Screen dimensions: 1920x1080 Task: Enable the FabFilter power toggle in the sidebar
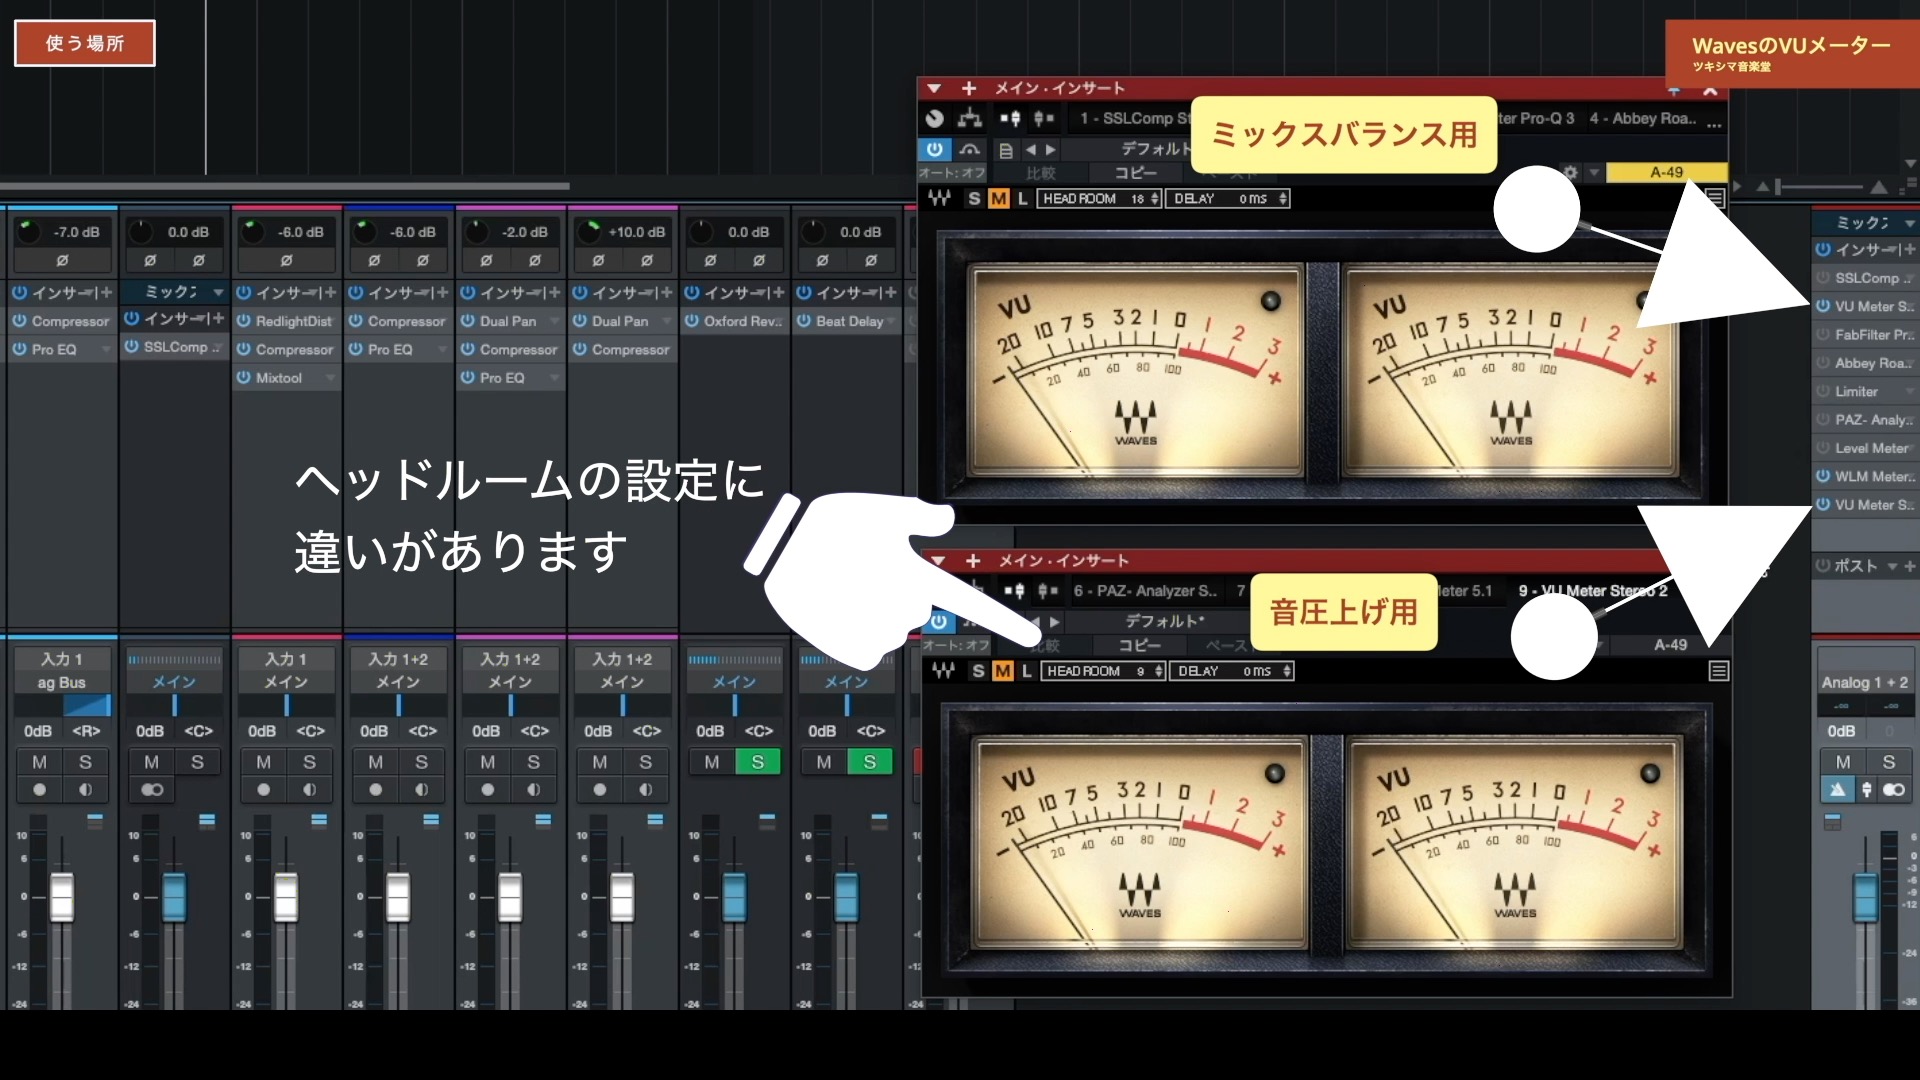(x=1822, y=335)
